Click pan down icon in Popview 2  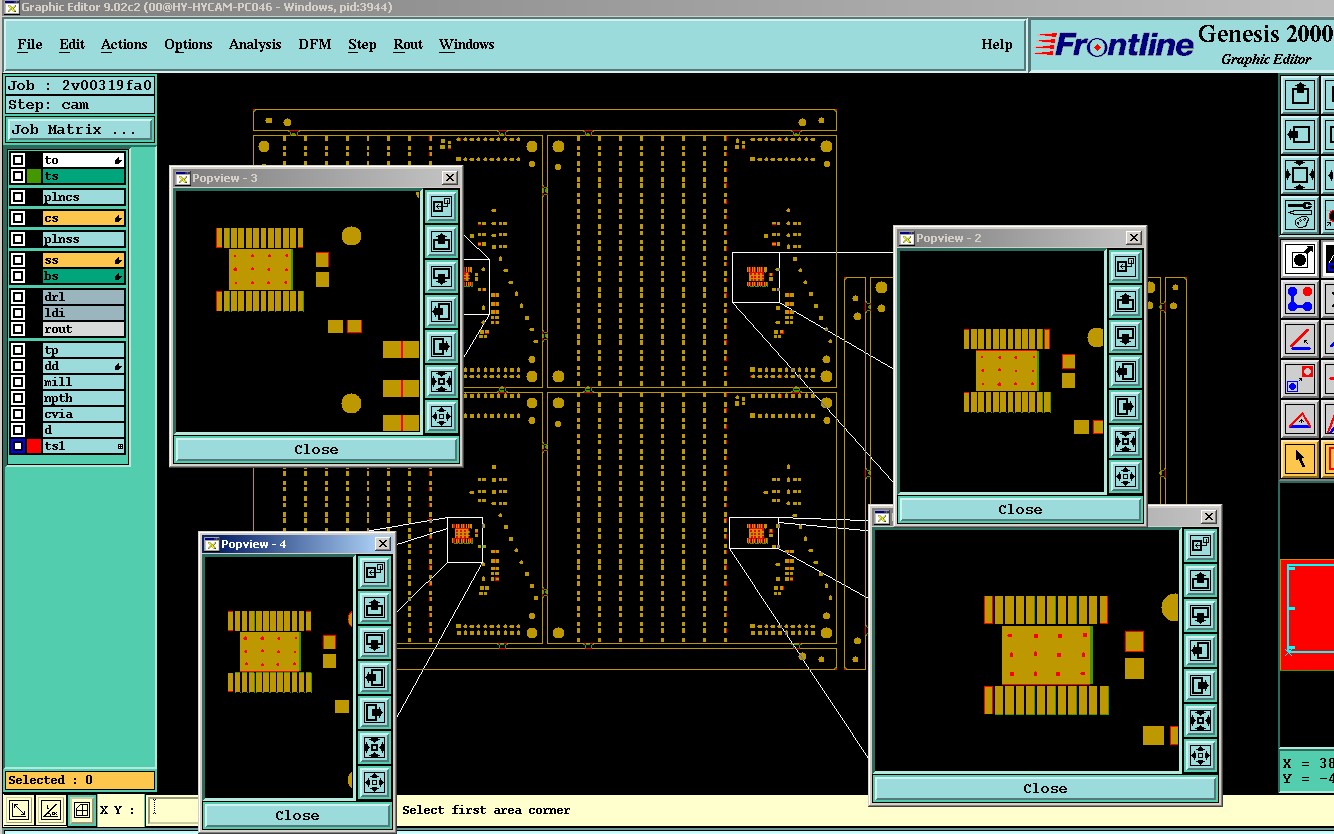pyautogui.click(x=1125, y=336)
